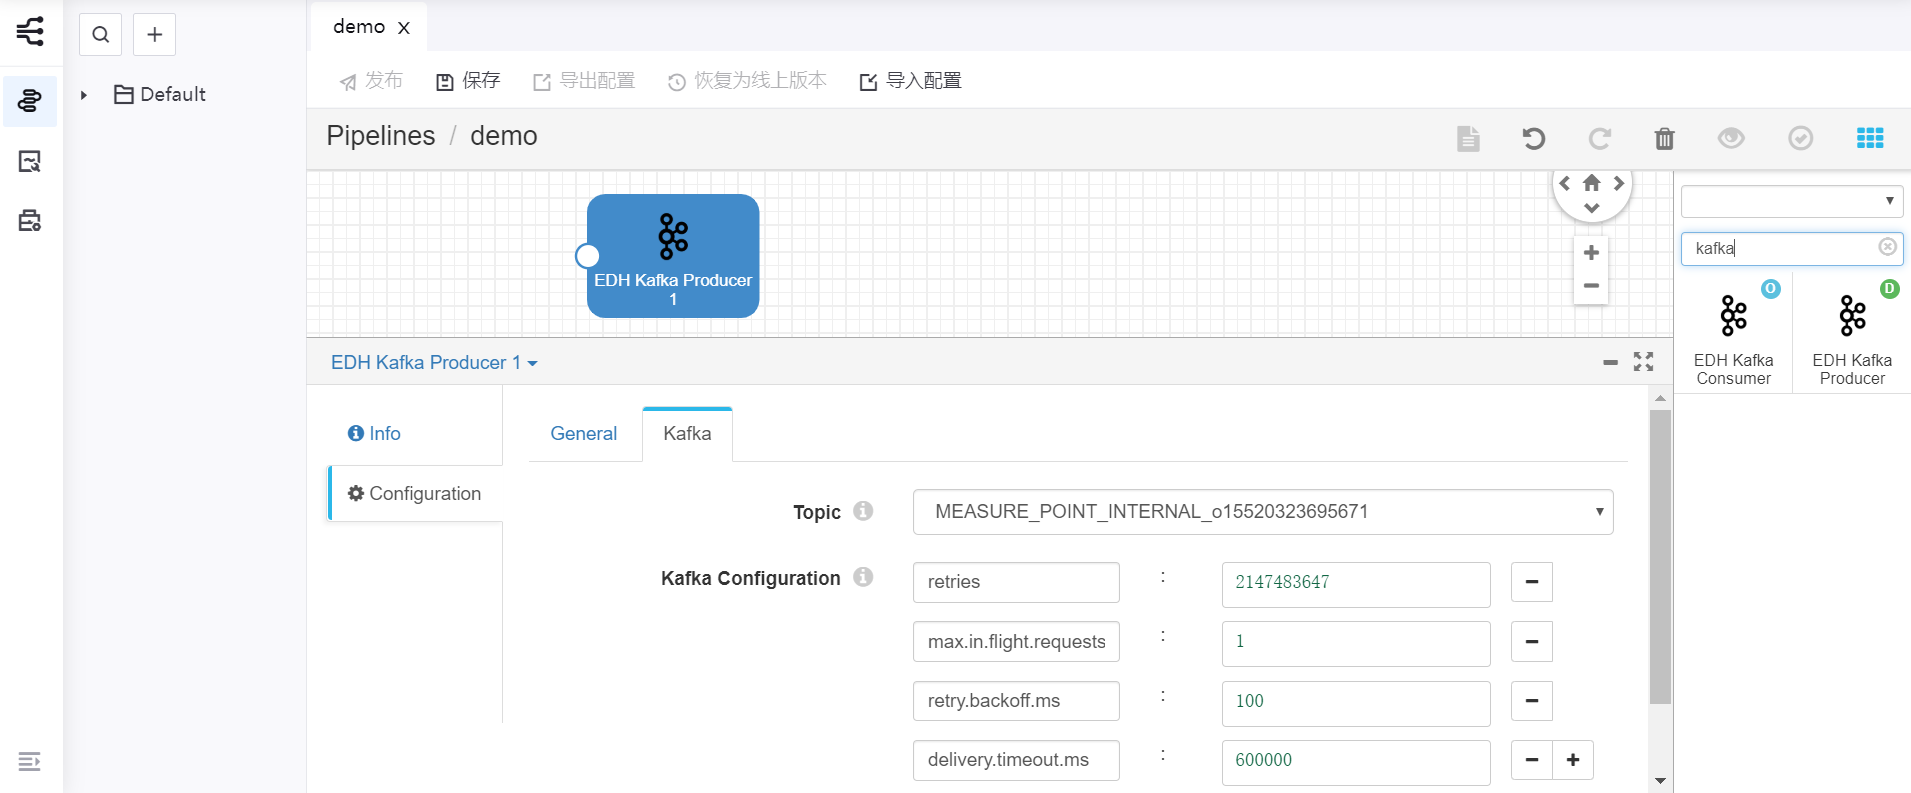This screenshot has width=1911, height=793.
Task: Expand the Default folder tree
Action: pos(84,95)
